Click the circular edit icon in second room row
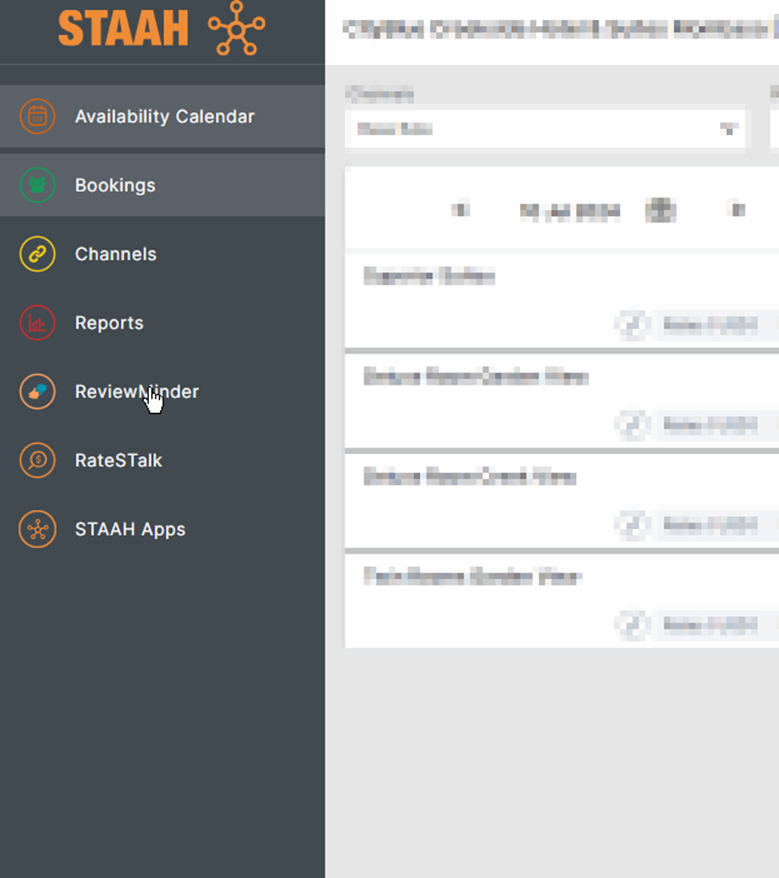This screenshot has height=878, width=779. [x=631, y=425]
